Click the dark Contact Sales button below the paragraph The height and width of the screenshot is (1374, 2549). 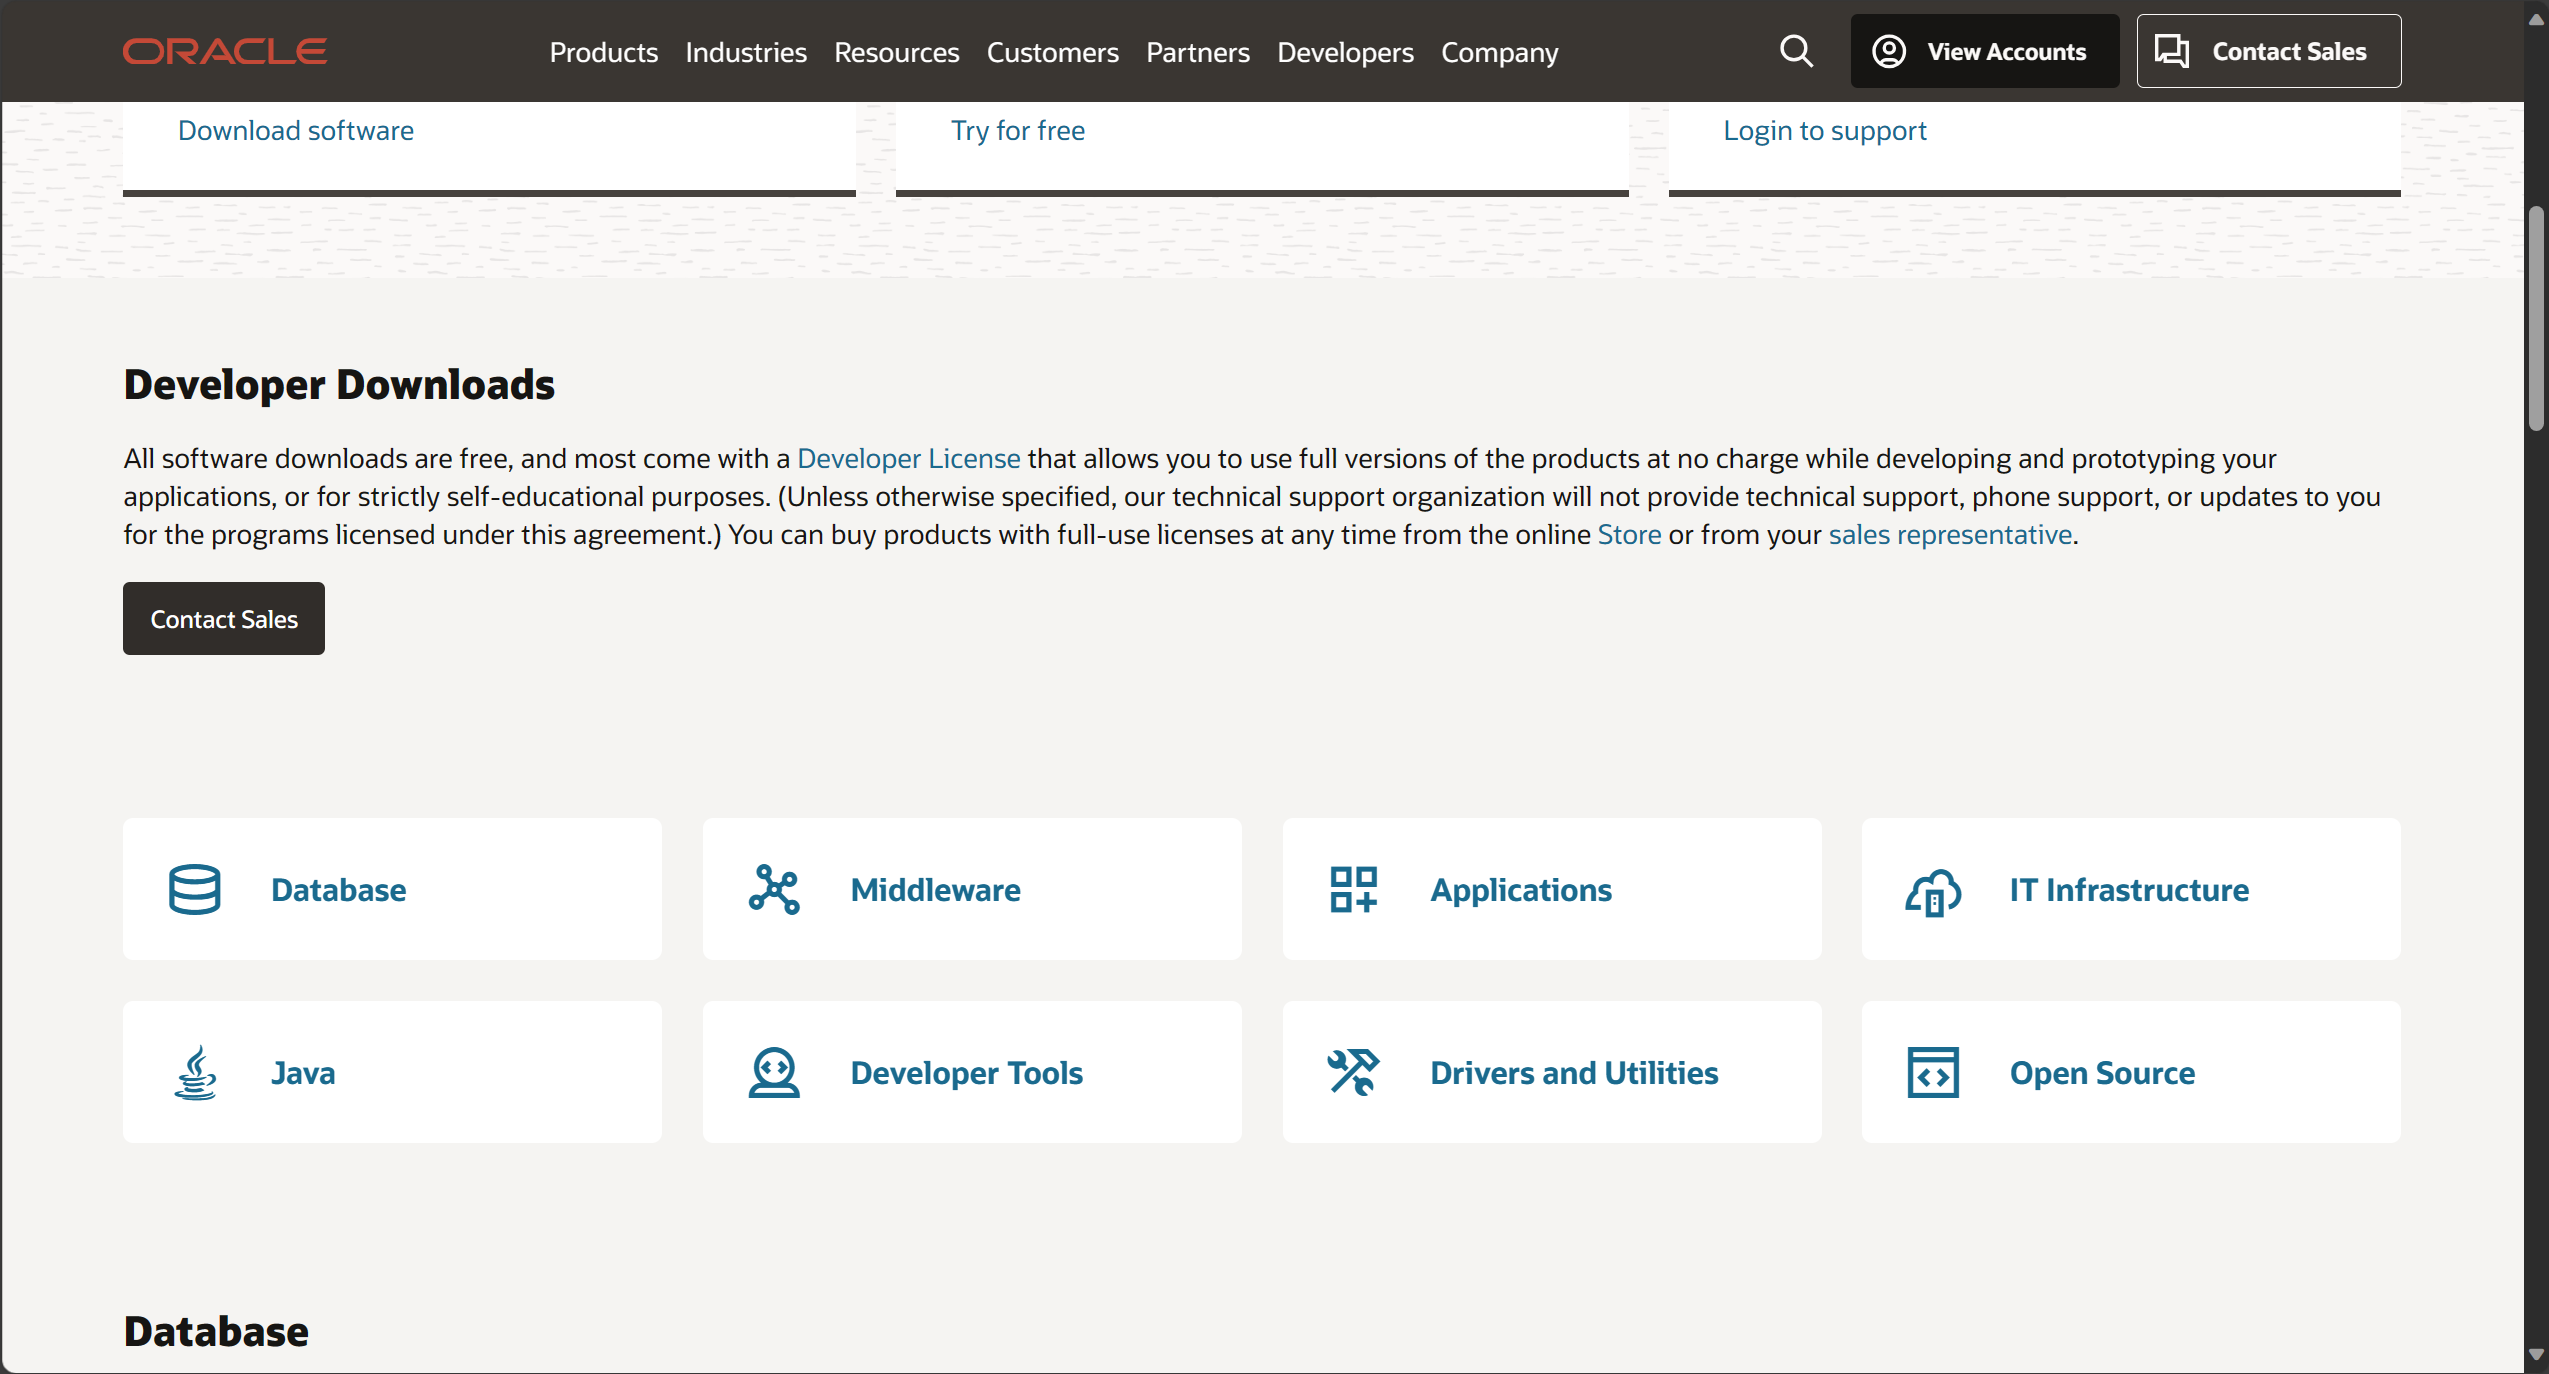pyautogui.click(x=224, y=619)
